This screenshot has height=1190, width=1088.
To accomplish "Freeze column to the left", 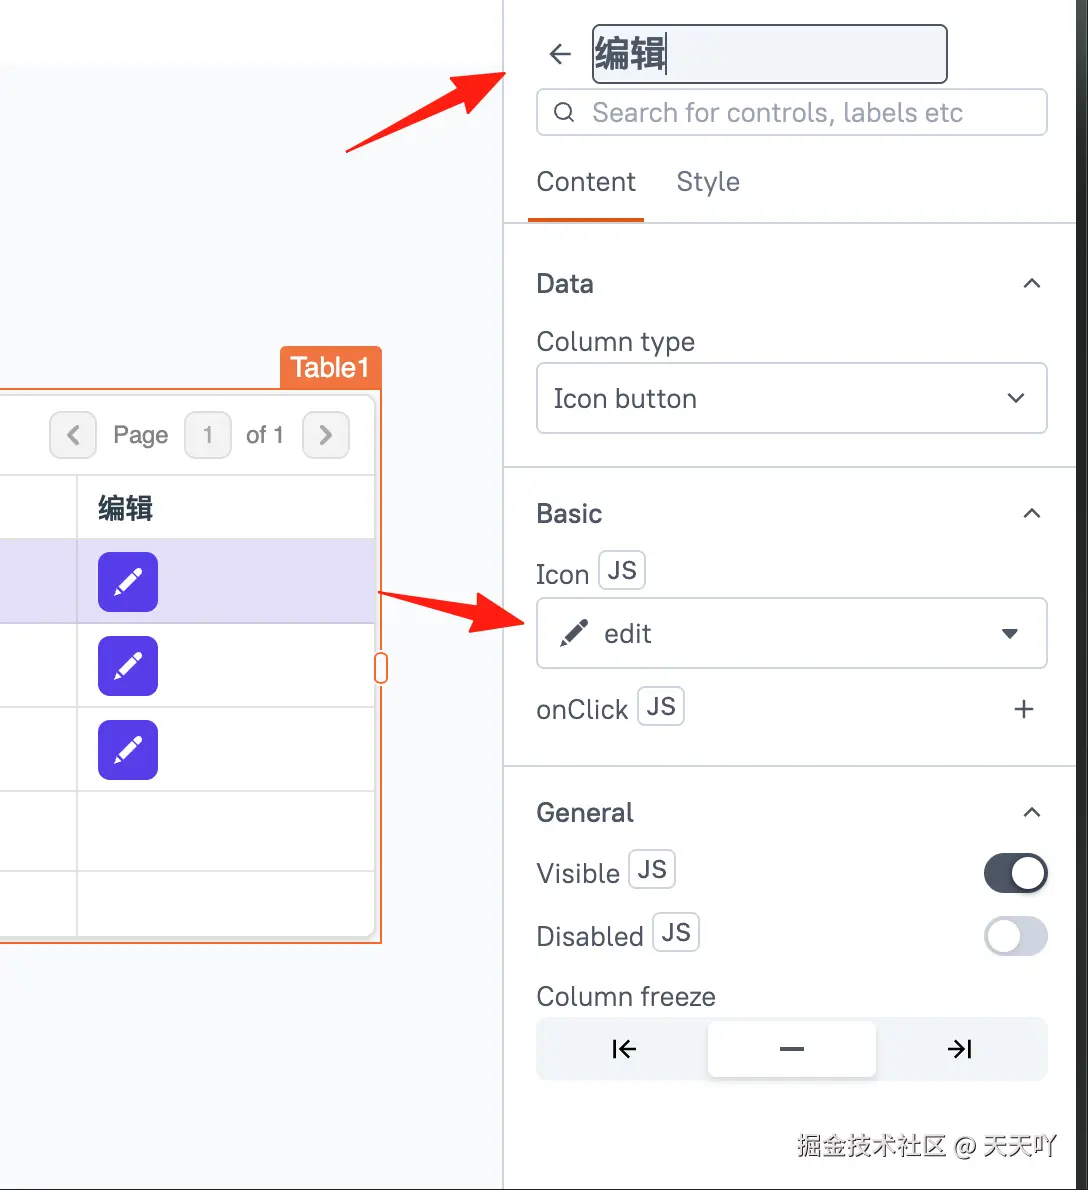I will click(623, 1049).
